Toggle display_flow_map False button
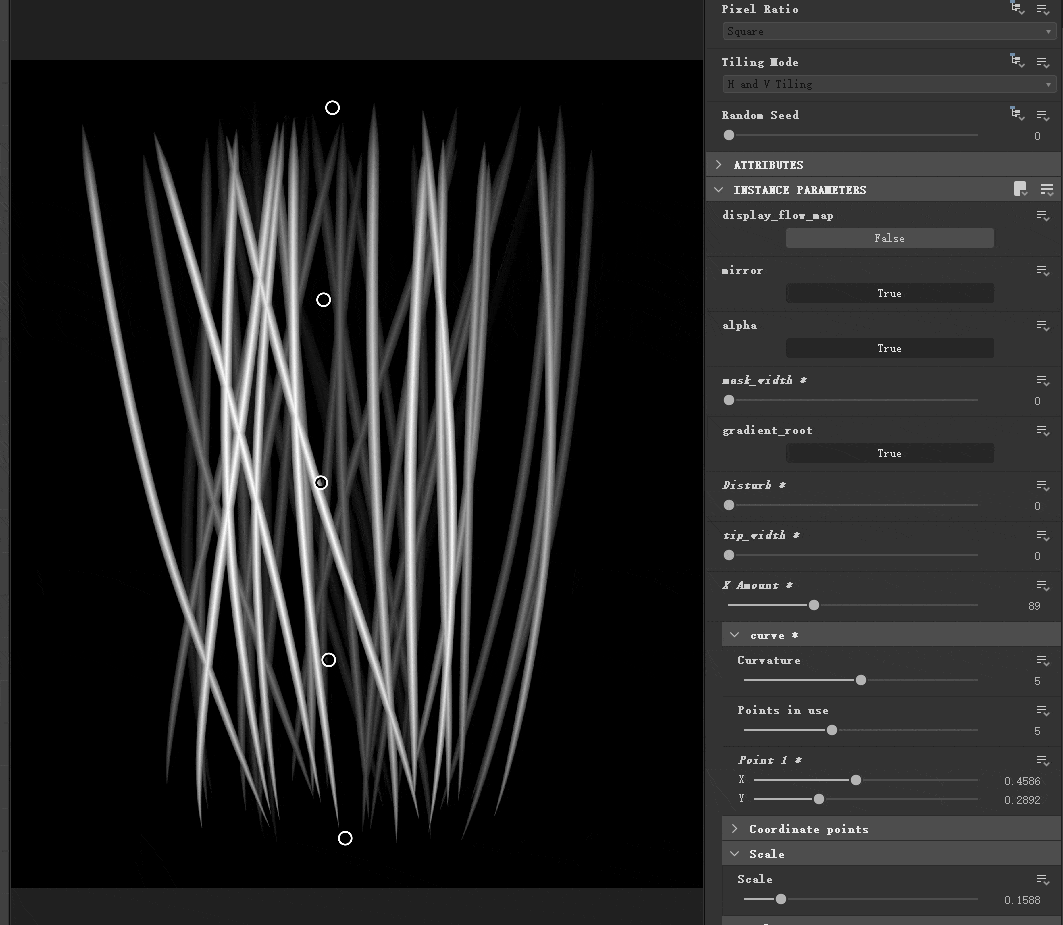Viewport: 1063px width, 925px height. pos(889,238)
